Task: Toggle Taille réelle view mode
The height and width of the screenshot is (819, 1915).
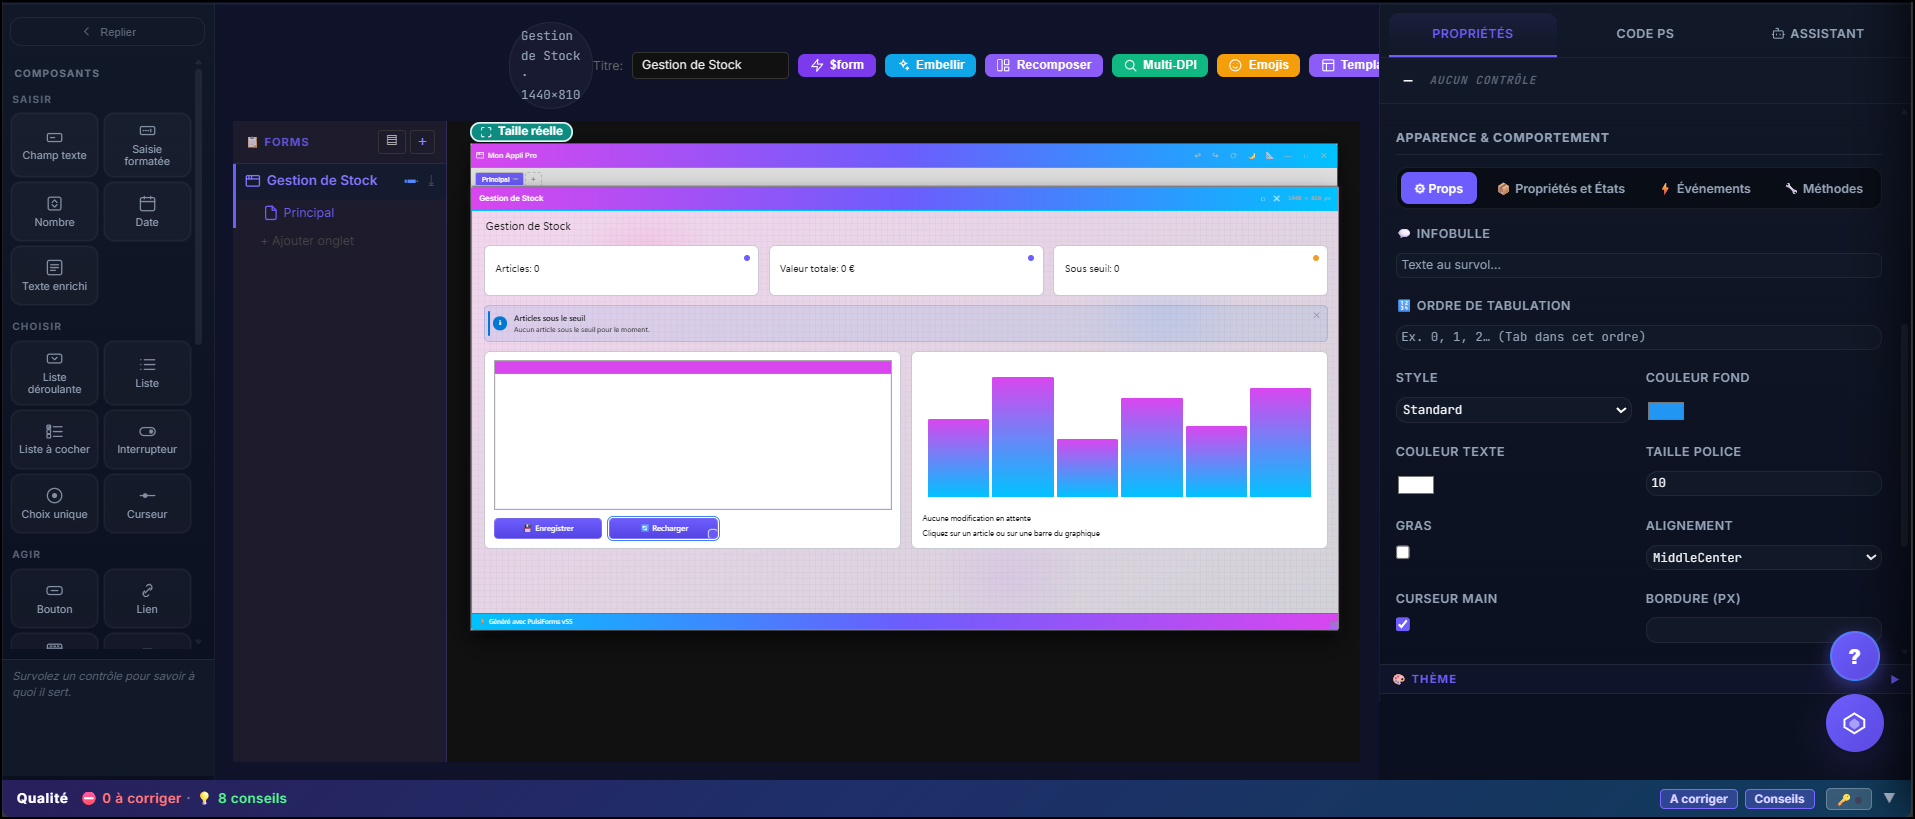Action: (x=521, y=131)
